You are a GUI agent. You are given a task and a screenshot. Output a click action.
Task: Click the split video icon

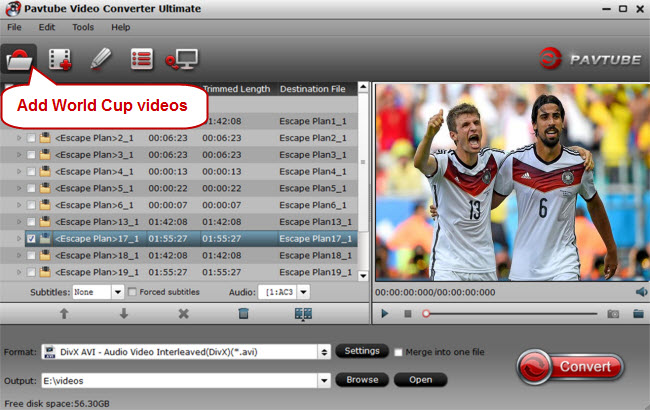click(x=303, y=314)
